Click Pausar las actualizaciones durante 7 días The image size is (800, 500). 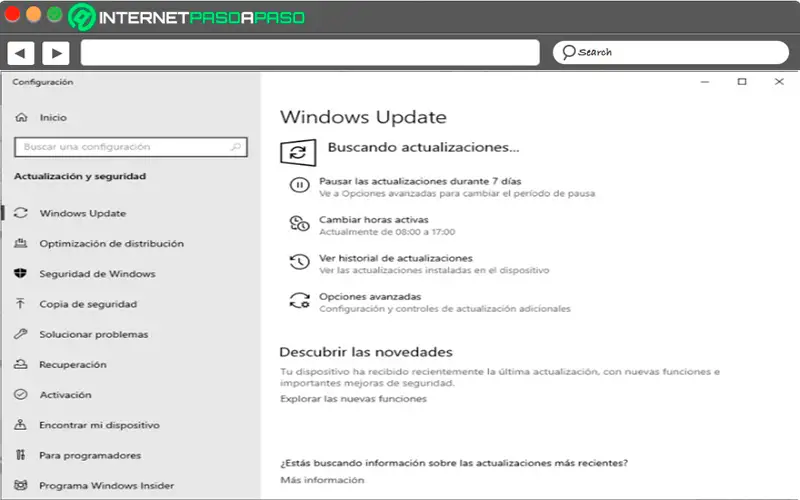point(420,181)
